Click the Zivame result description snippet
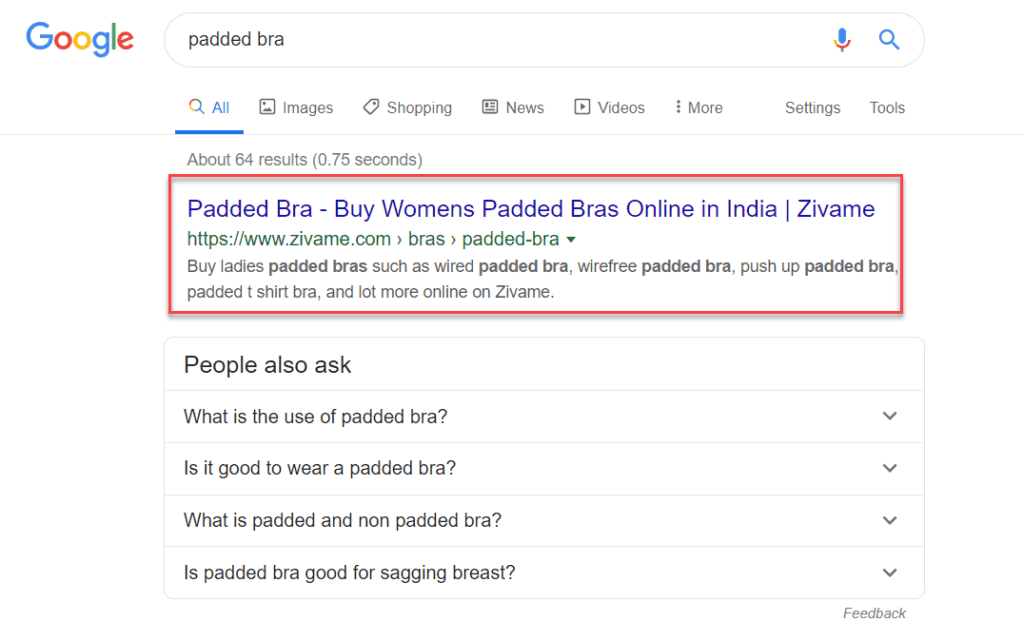 (x=543, y=279)
